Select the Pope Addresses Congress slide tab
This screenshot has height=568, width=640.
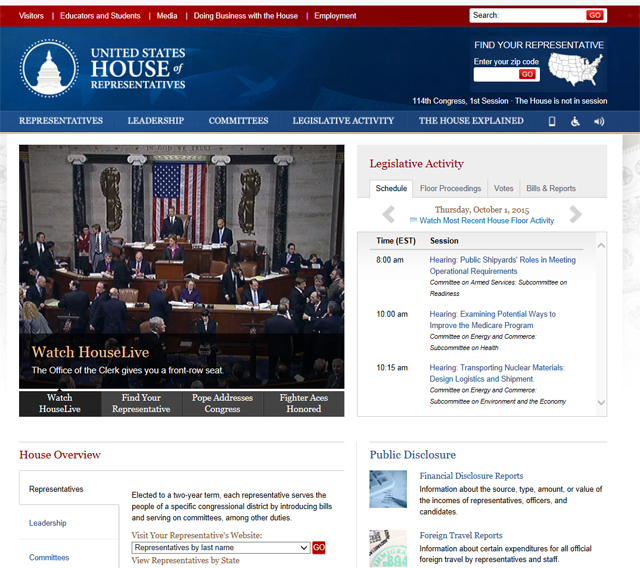pyautogui.click(x=222, y=404)
